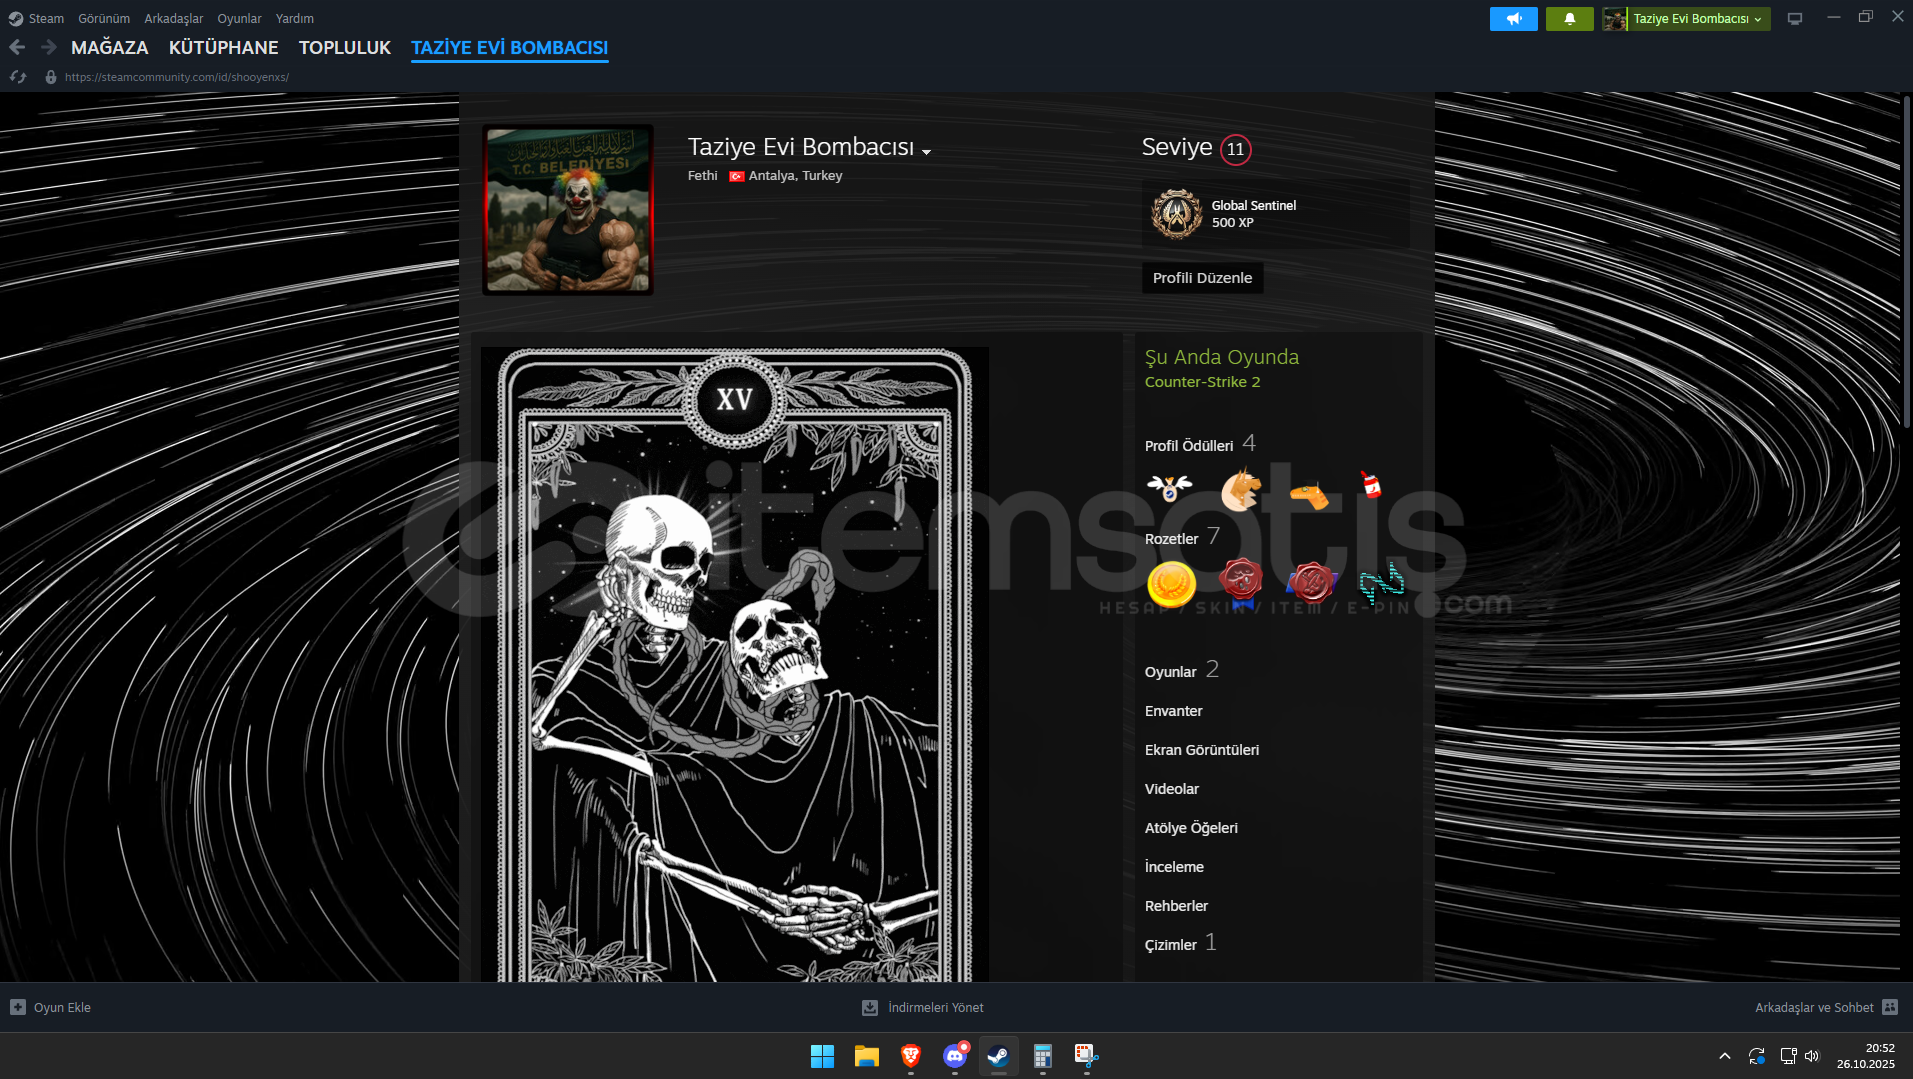Click the blue megaphone announcements button

tap(1513, 19)
